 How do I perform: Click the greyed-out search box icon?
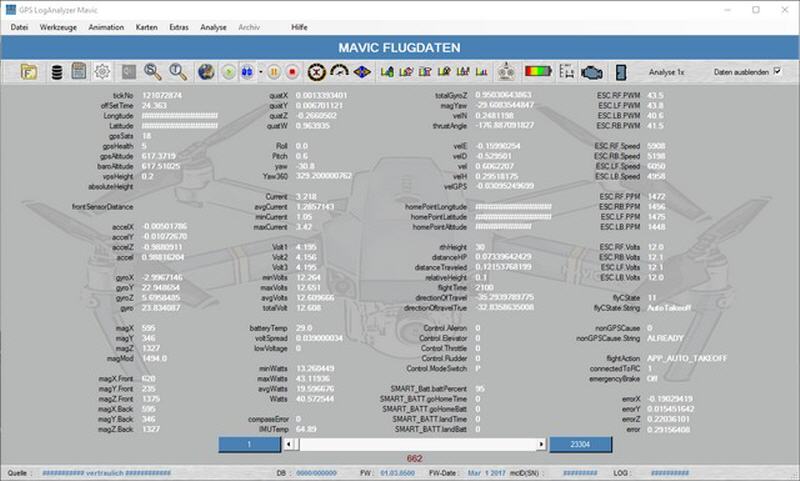coord(129,72)
